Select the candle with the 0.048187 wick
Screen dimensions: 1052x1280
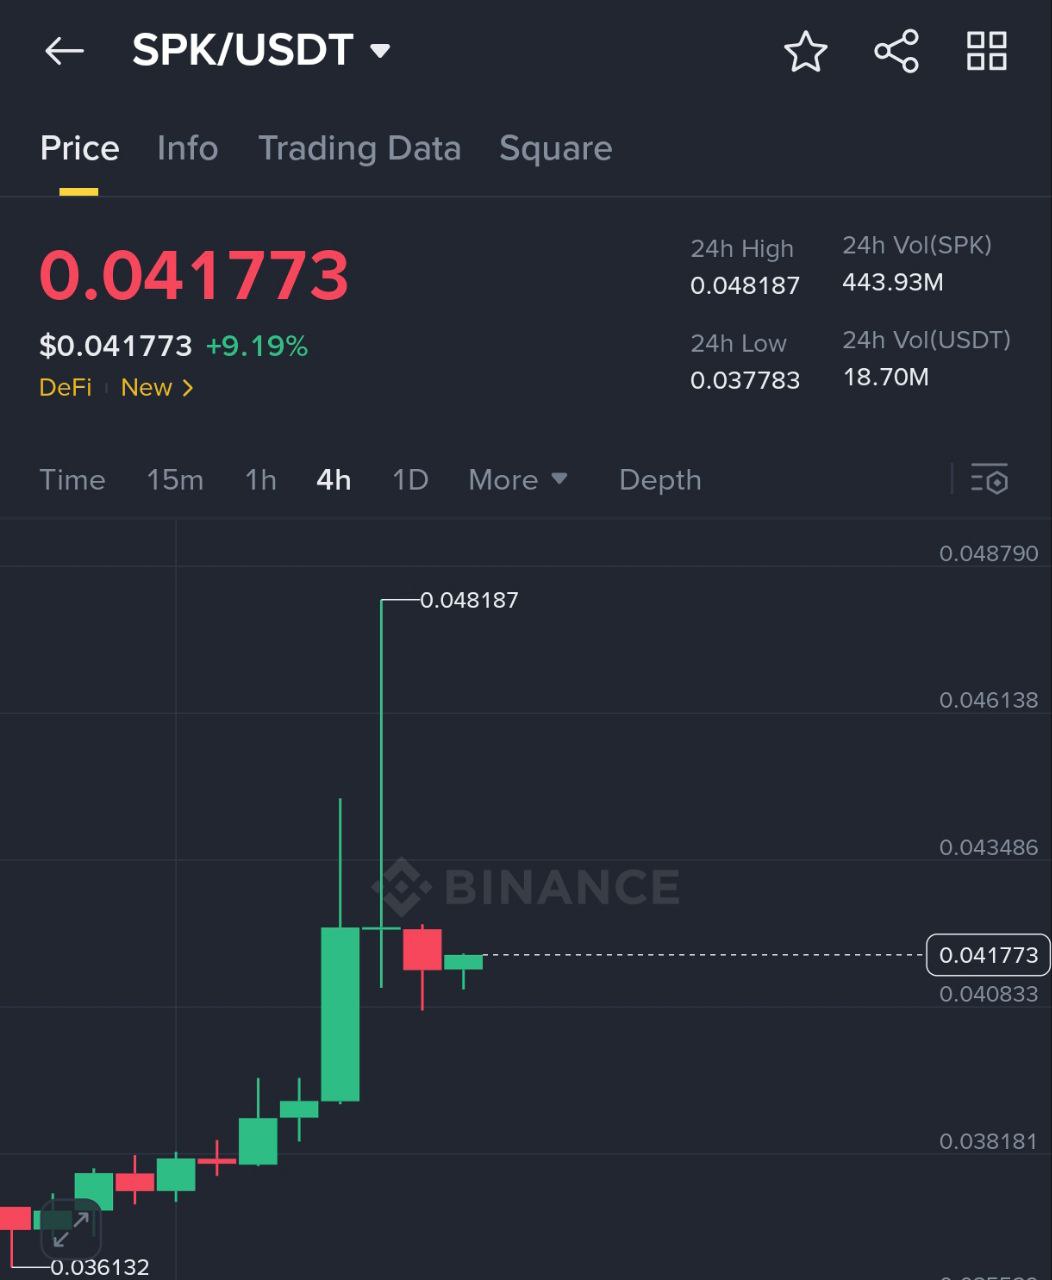(x=381, y=793)
